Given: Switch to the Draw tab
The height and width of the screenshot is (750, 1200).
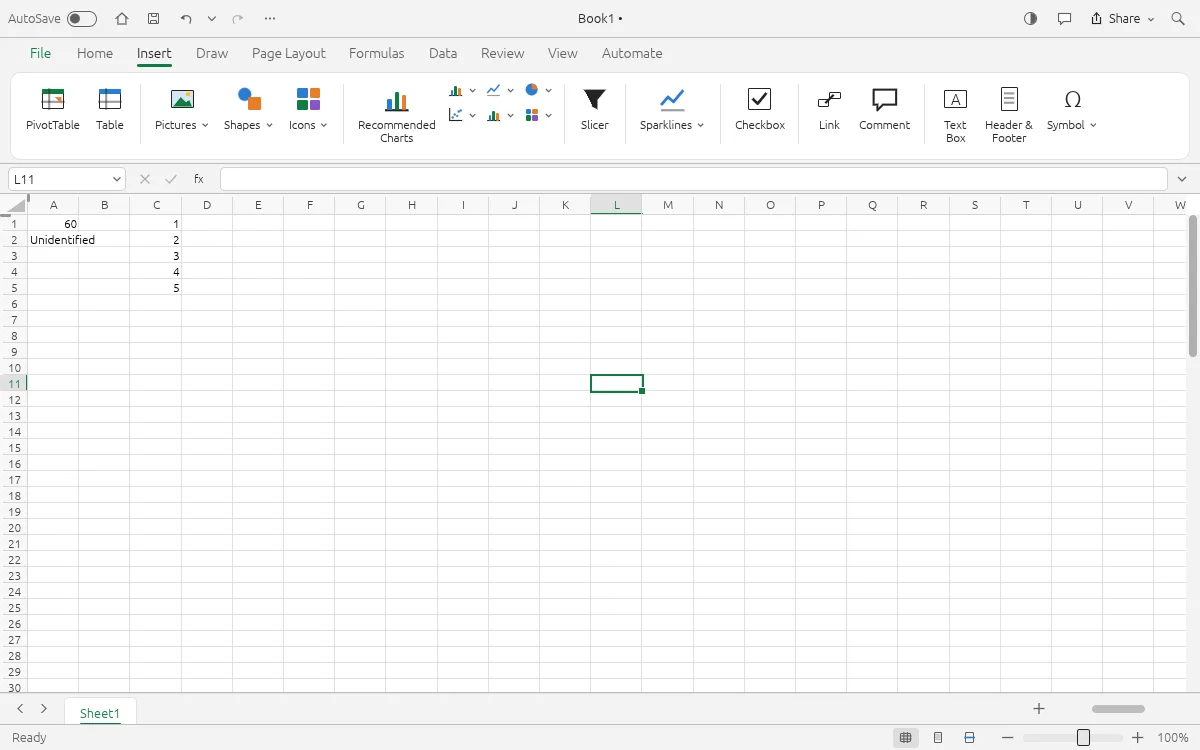Looking at the screenshot, I should (212, 53).
